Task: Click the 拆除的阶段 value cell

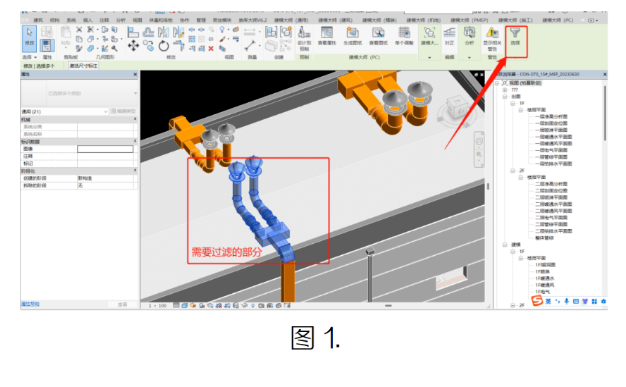Action: click(105, 186)
